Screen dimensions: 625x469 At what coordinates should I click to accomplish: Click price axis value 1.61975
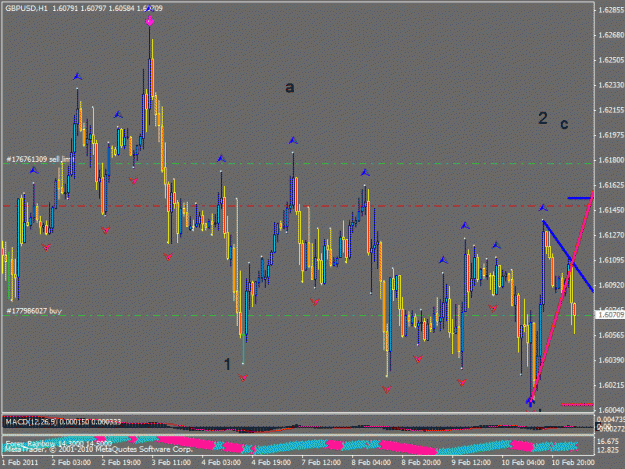pyautogui.click(x=611, y=135)
